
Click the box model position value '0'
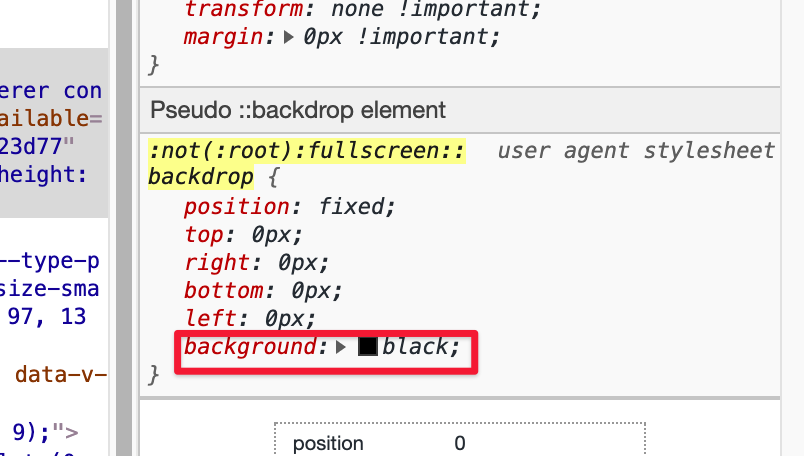coord(460,443)
